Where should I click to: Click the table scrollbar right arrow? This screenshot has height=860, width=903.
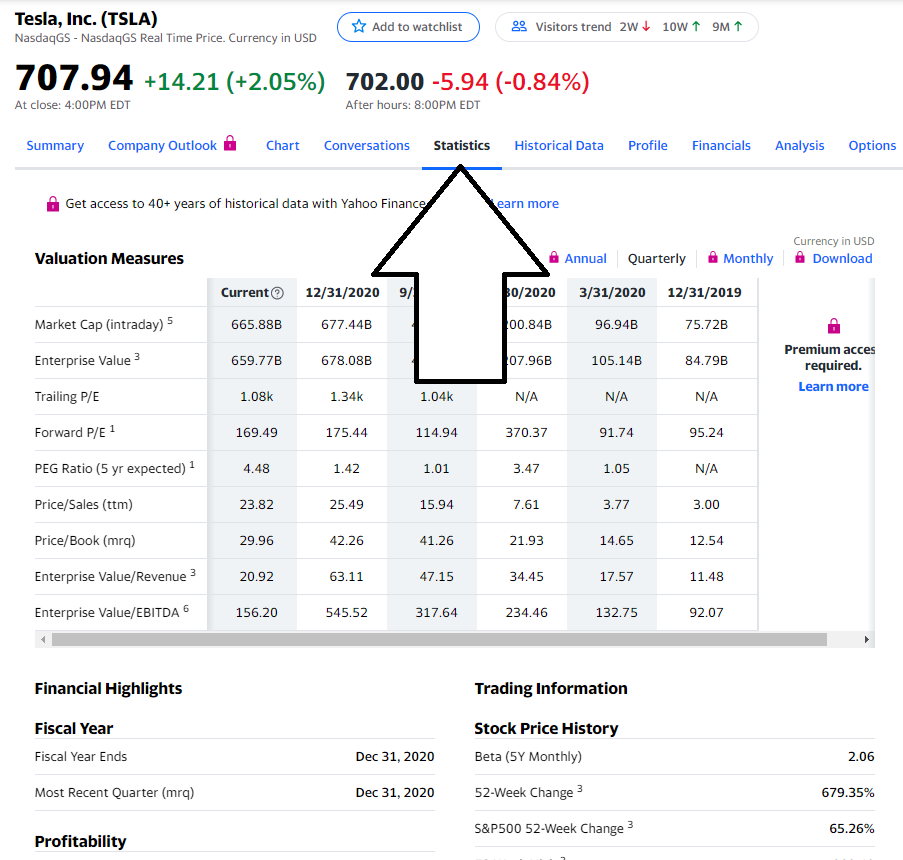coord(867,639)
